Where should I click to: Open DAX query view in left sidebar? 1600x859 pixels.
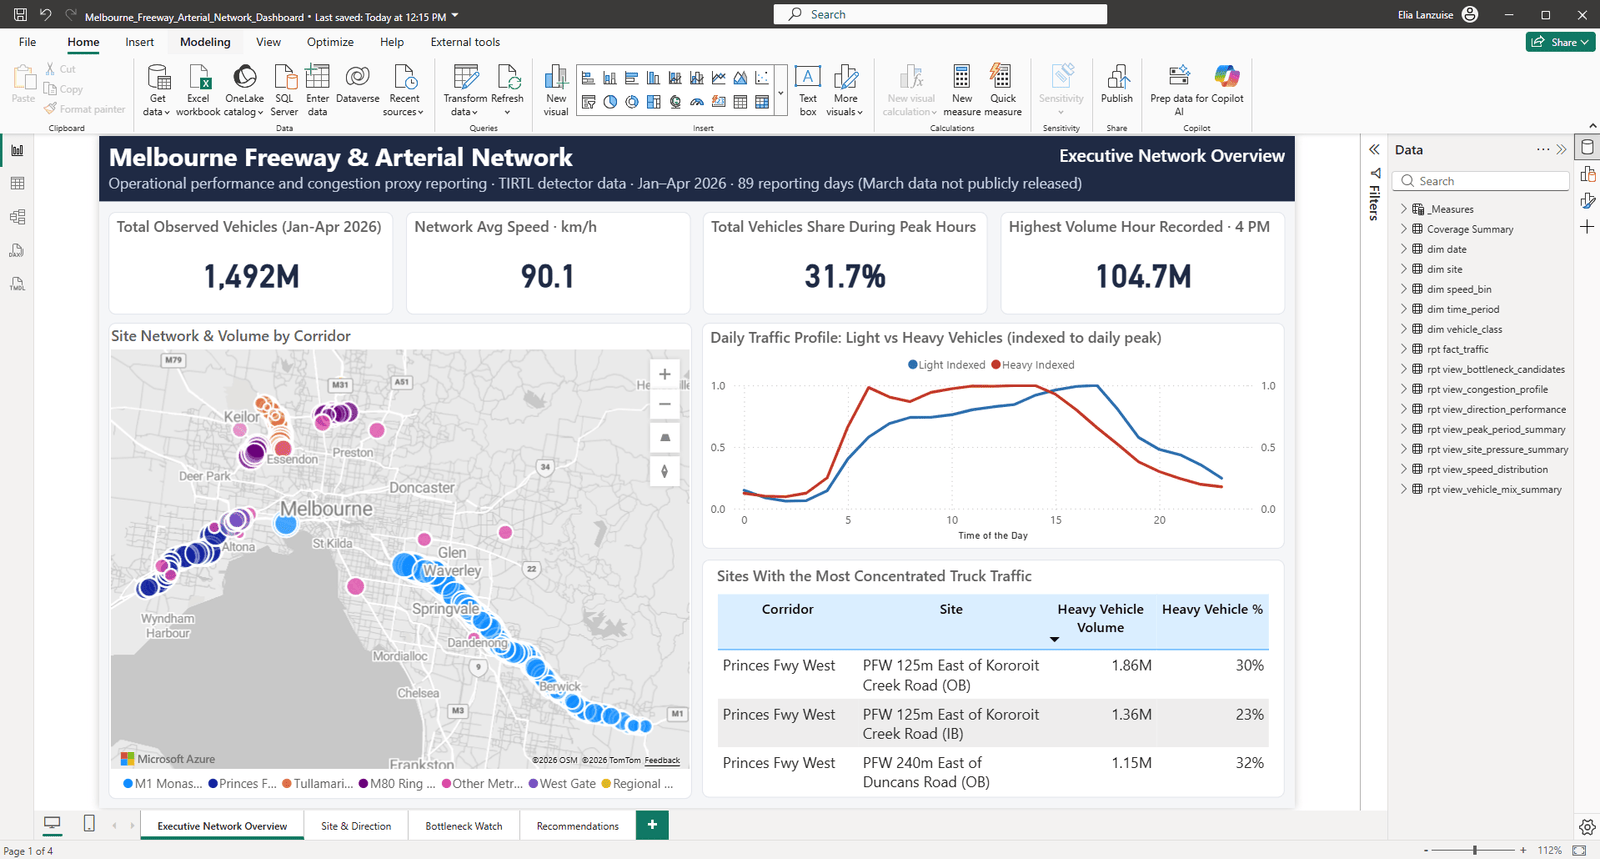tap(17, 251)
